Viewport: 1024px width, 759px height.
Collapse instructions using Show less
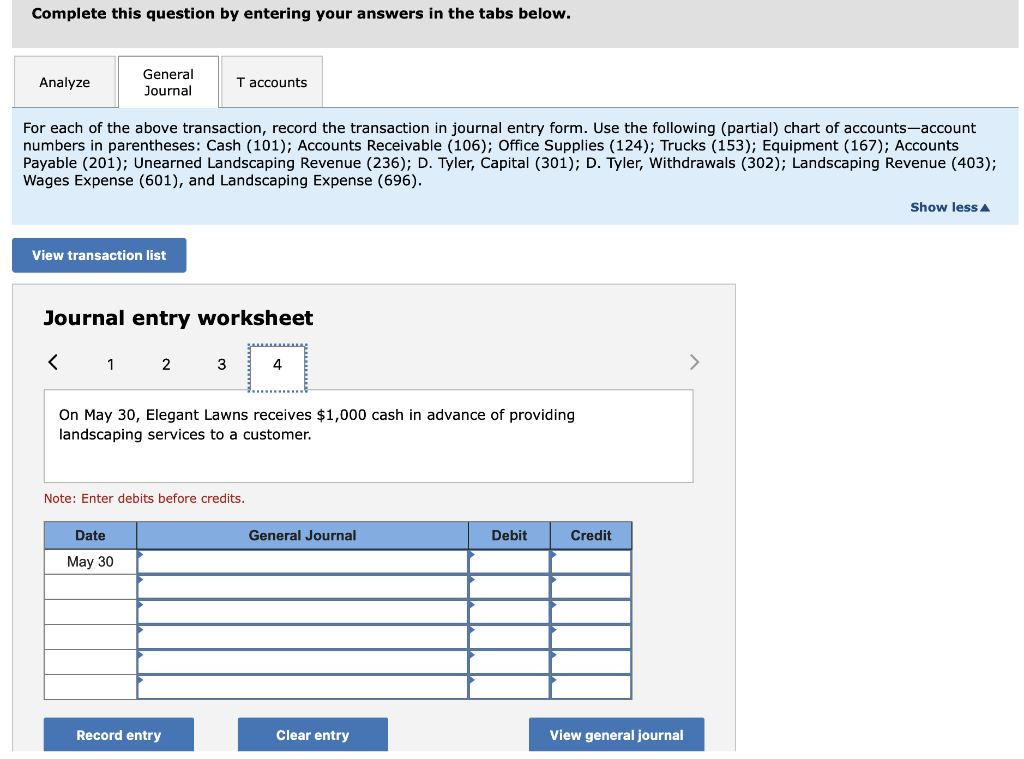(x=948, y=207)
